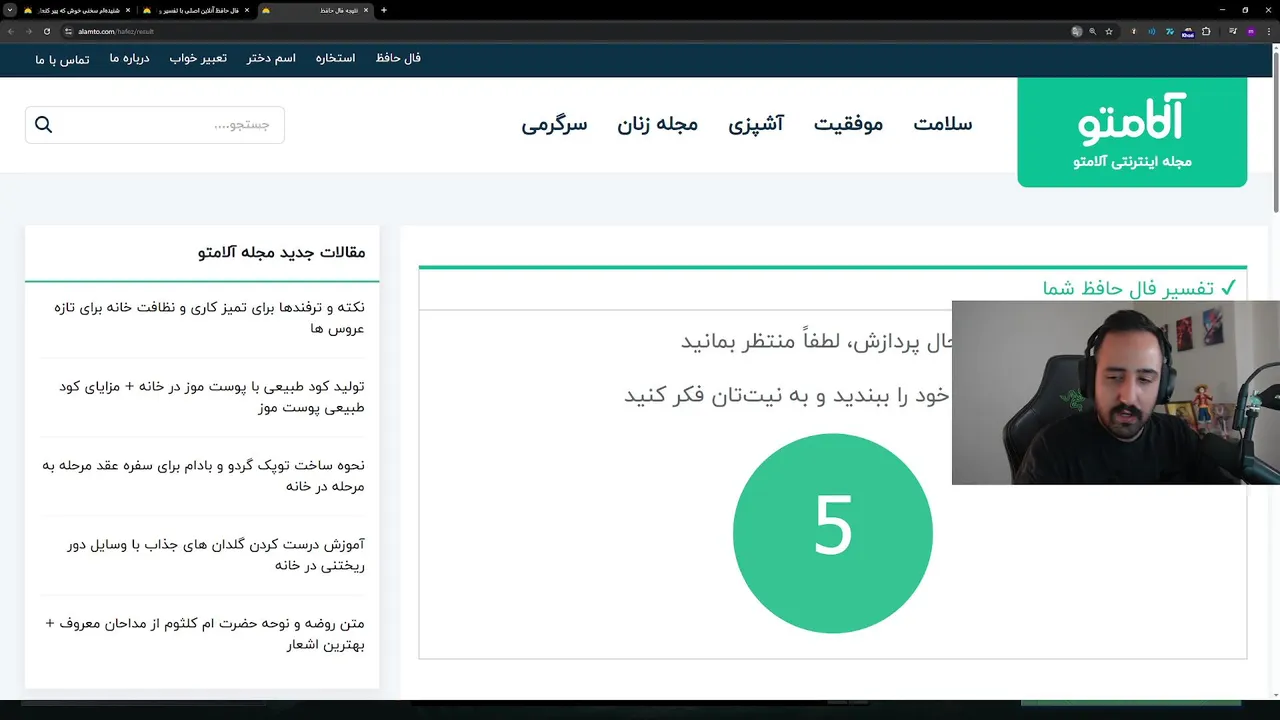Open article about تمیز کاری و نظافت خانه
The image size is (1280, 720).
coord(209,317)
